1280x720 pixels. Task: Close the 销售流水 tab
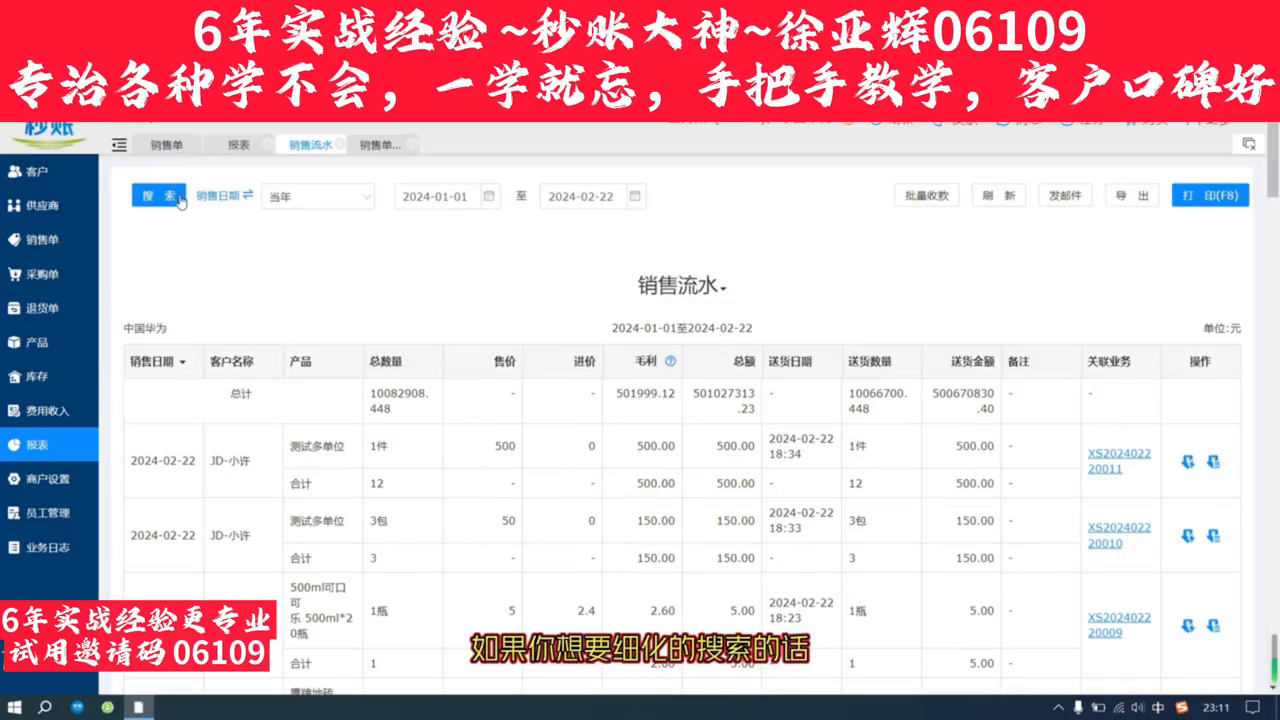[340, 144]
